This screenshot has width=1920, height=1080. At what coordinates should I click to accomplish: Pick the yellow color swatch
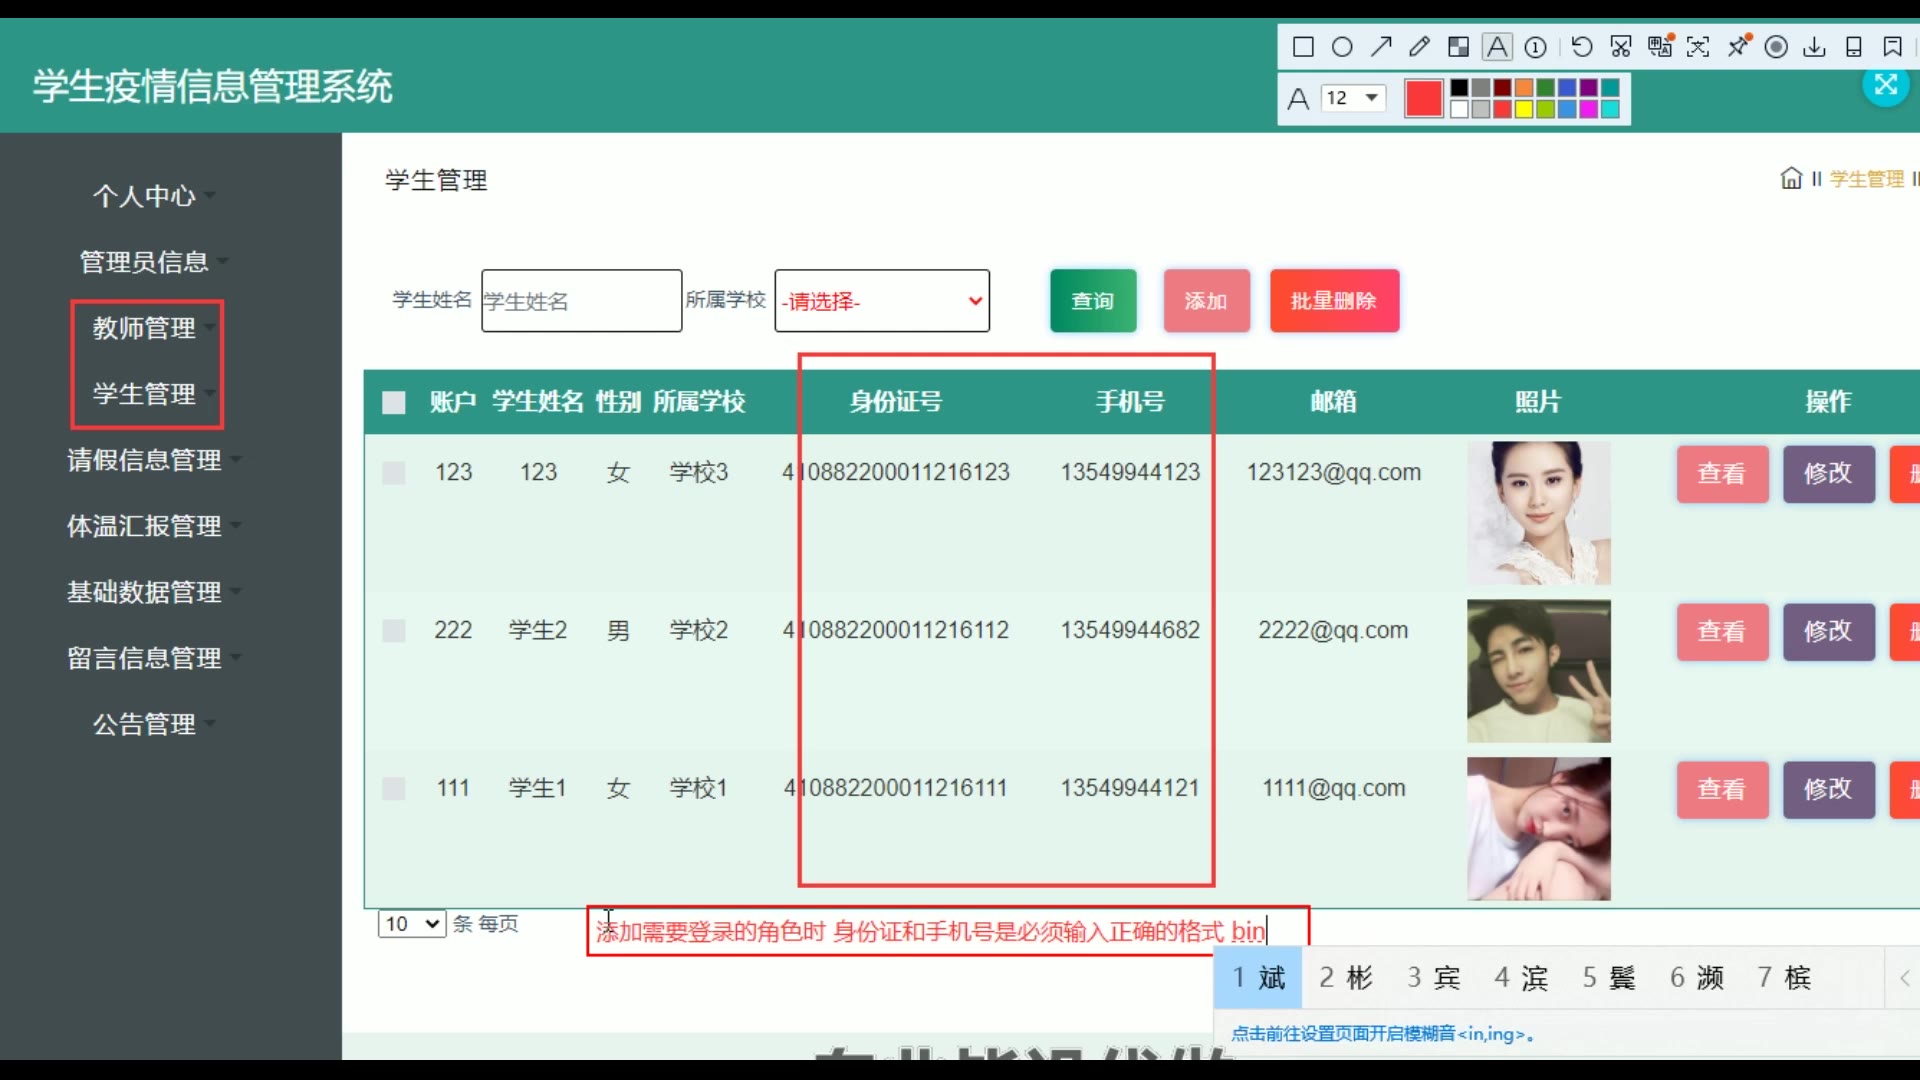(1524, 110)
